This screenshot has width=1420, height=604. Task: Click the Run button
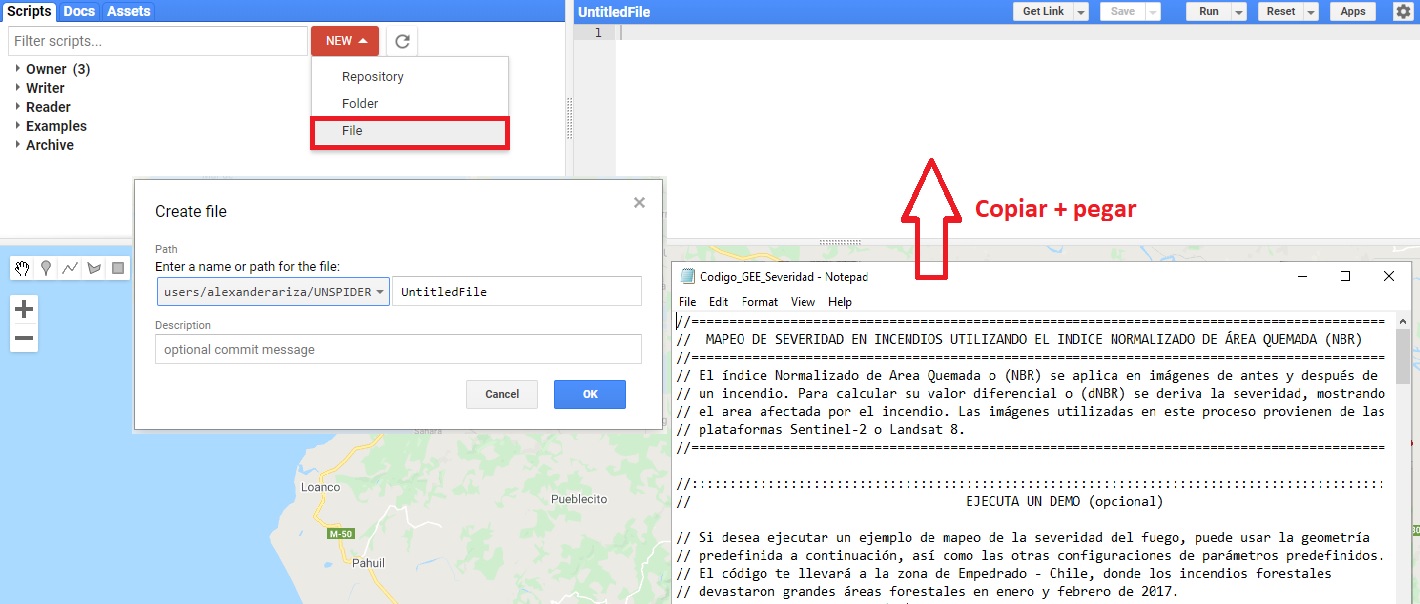pyautogui.click(x=1208, y=11)
